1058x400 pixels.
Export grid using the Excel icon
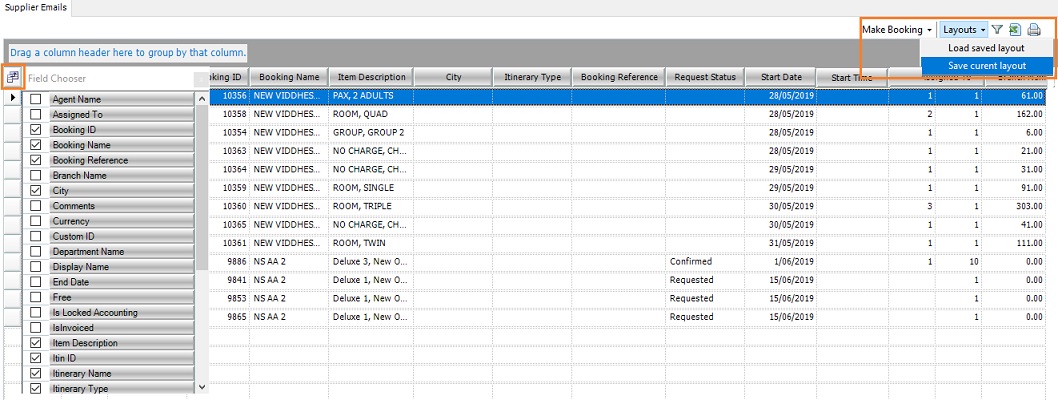(1014, 30)
